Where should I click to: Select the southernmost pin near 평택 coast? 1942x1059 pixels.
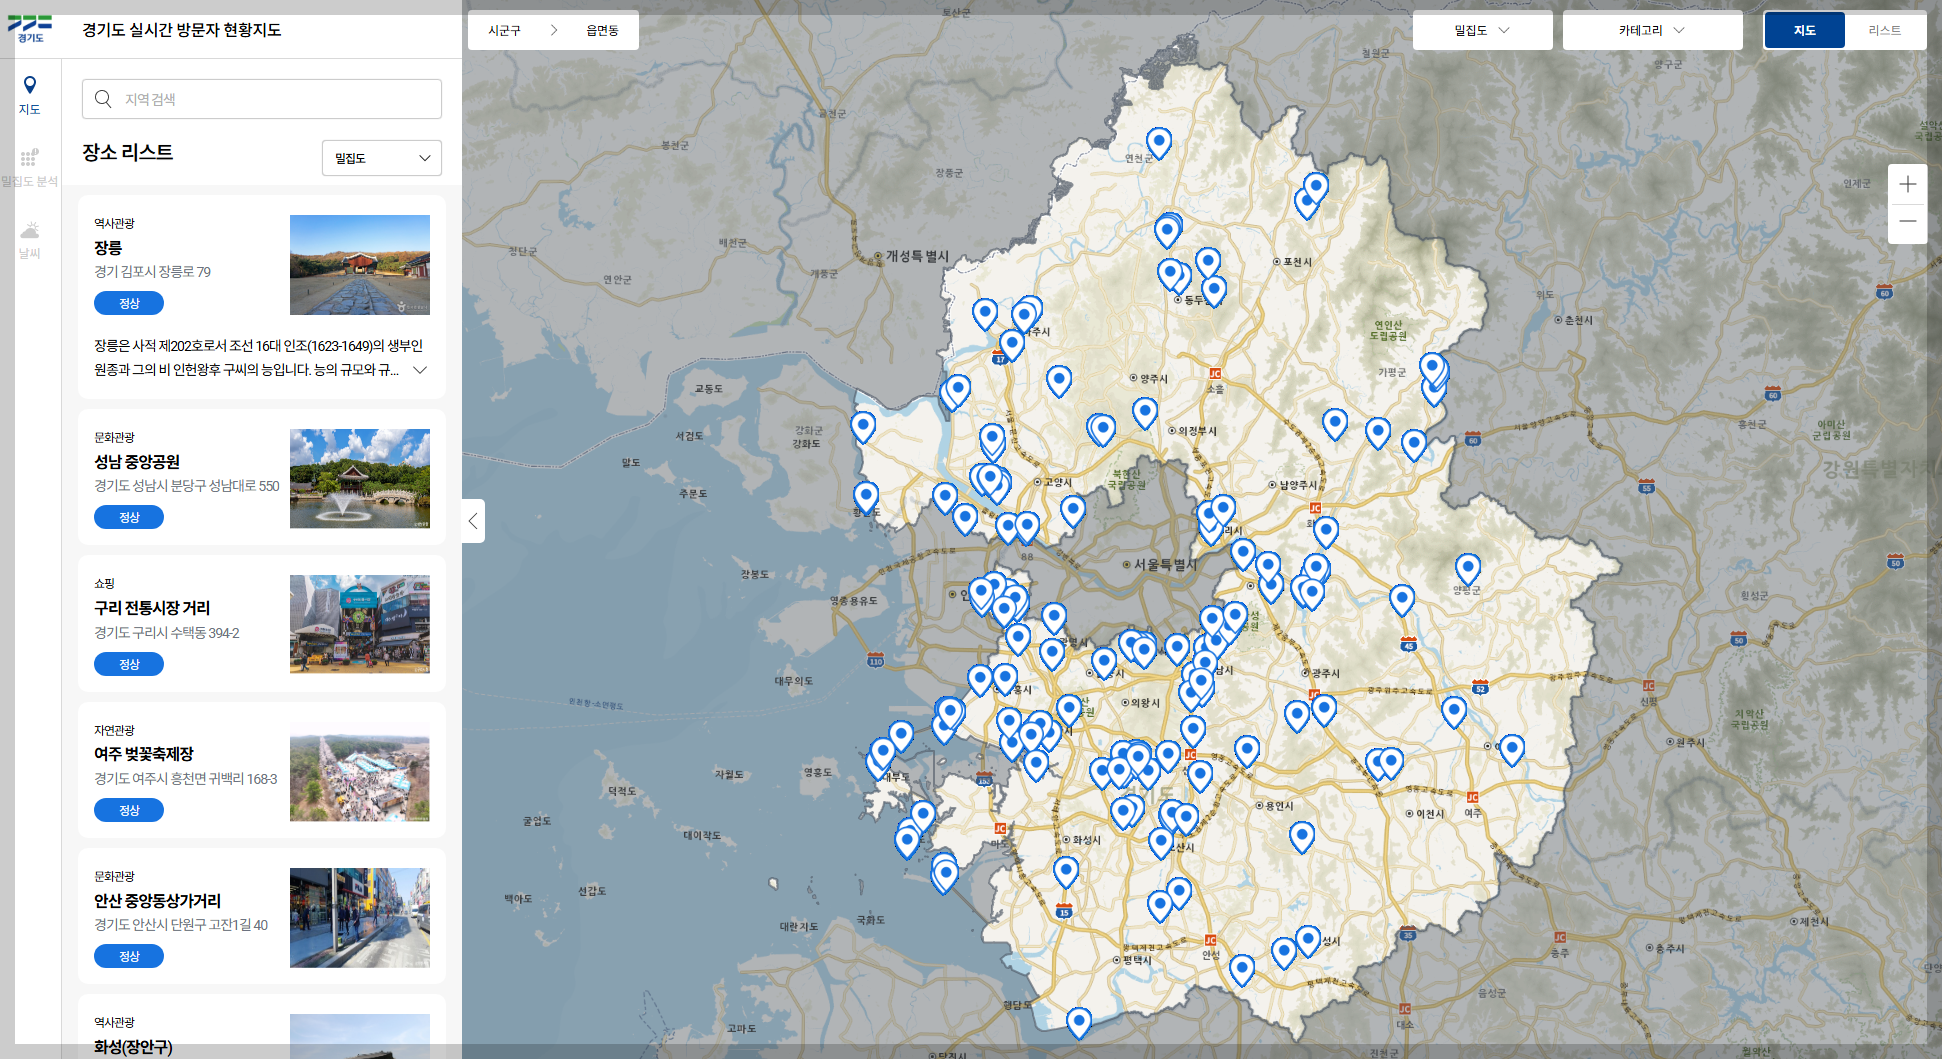coord(1078,1021)
